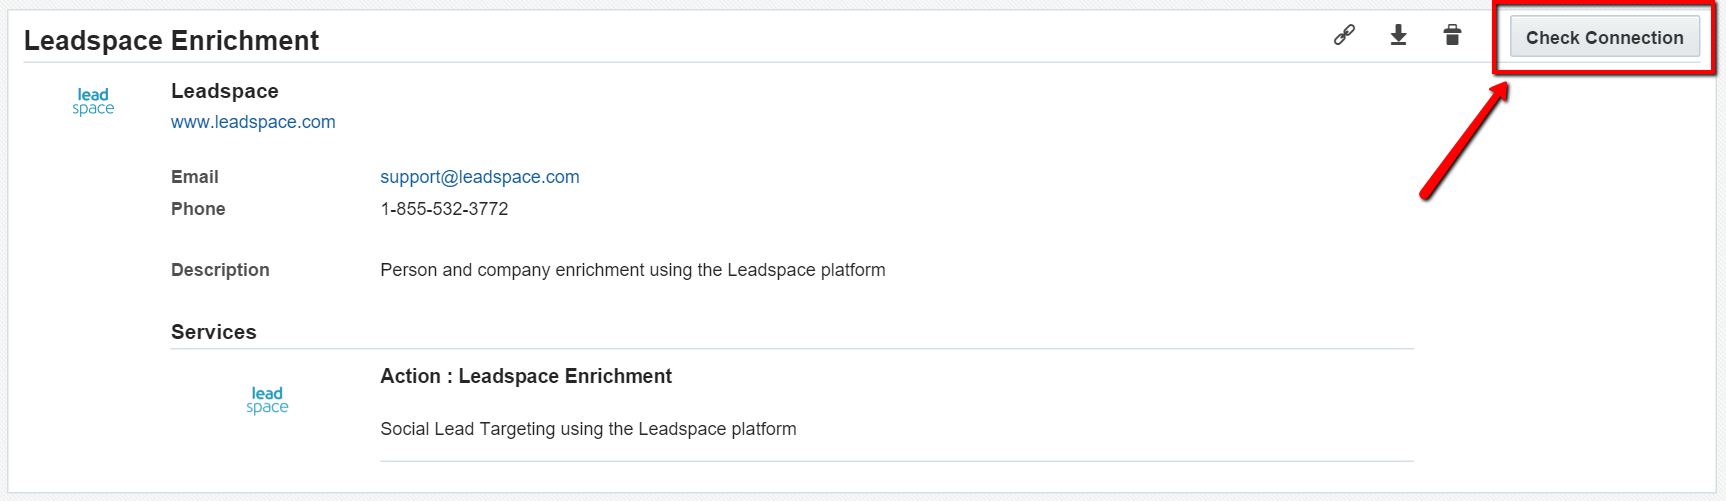Click the chain link icon
Viewport: 1726px width, 501px height.
tap(1344, 35)
